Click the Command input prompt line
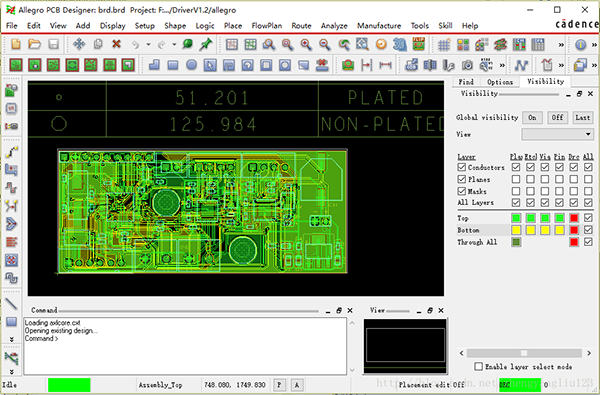Screen dimensions: 600x395 pos(41,339)
